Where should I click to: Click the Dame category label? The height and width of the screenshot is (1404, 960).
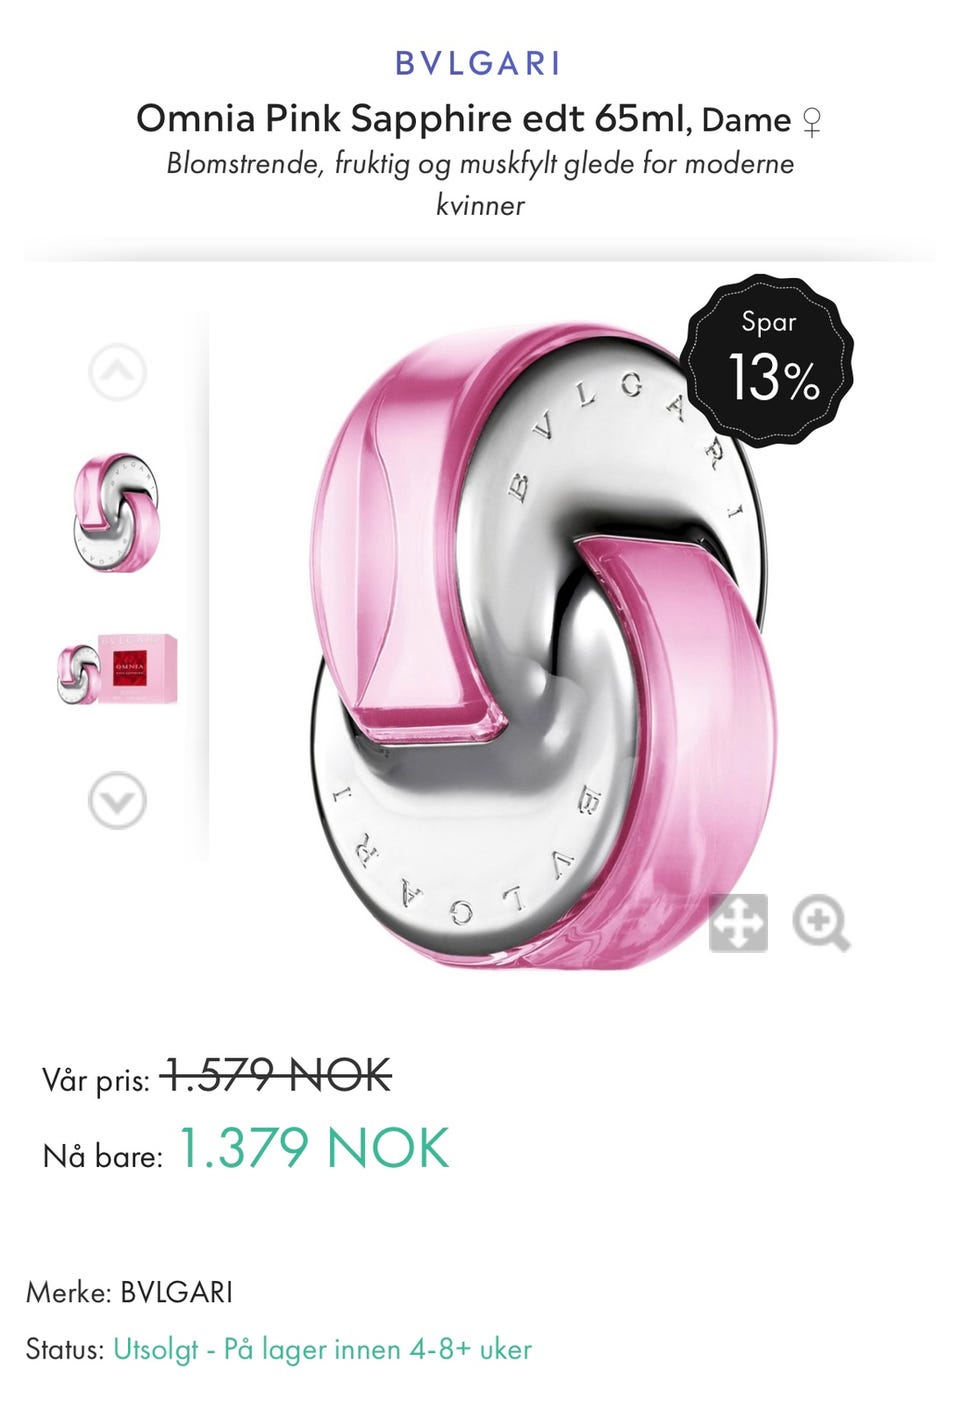[746, 121]
